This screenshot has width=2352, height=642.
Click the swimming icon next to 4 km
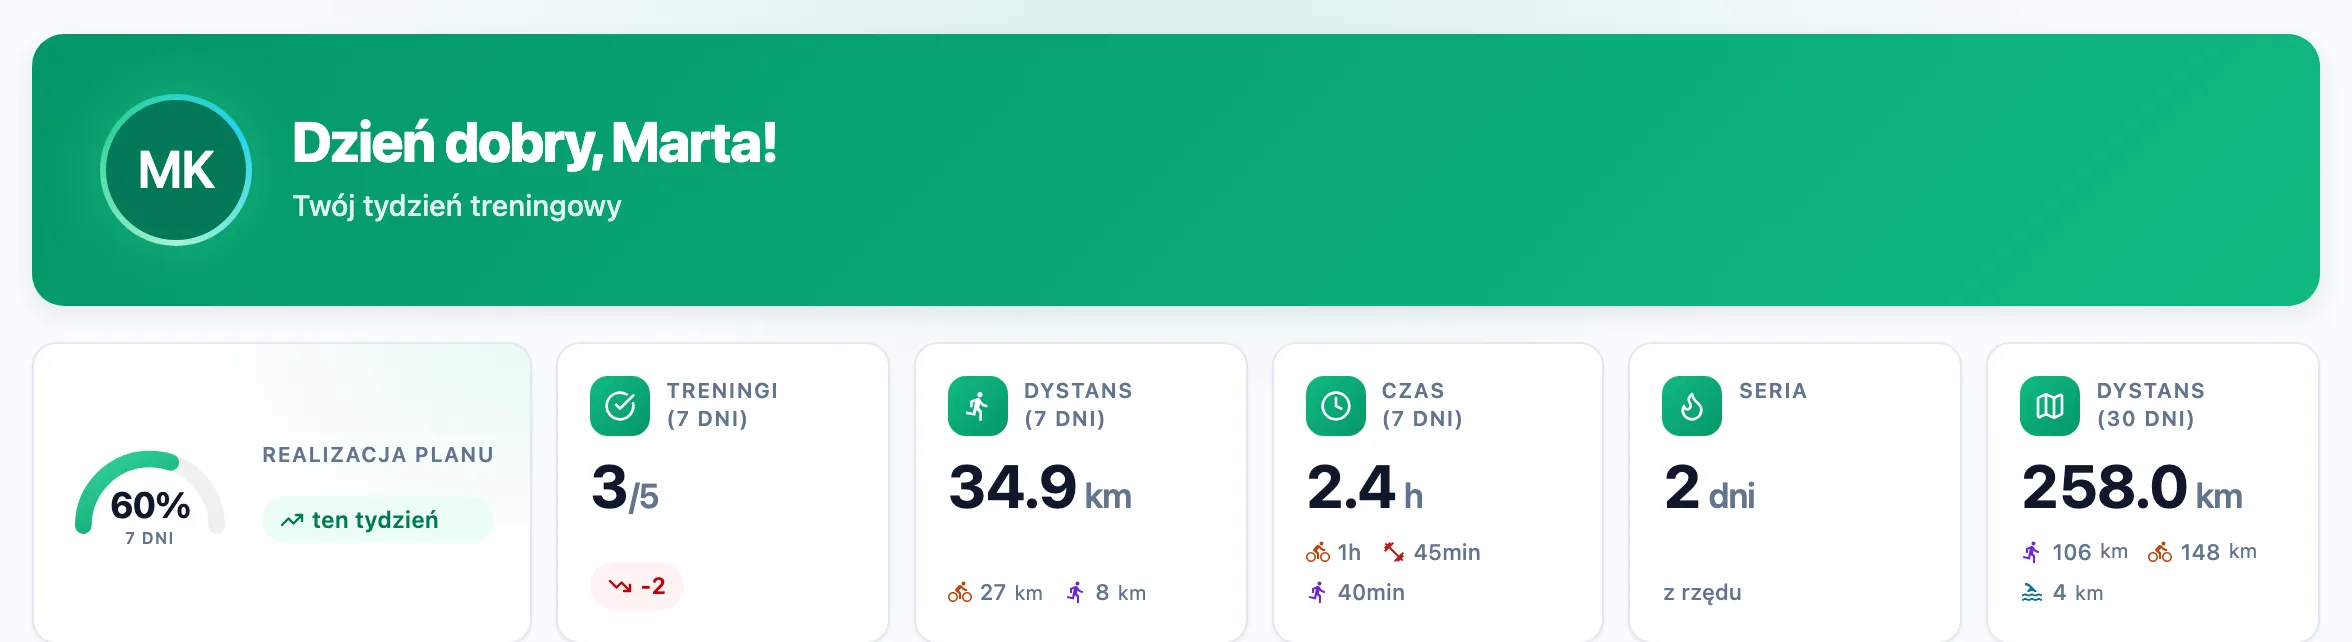tap(2032, 593)
